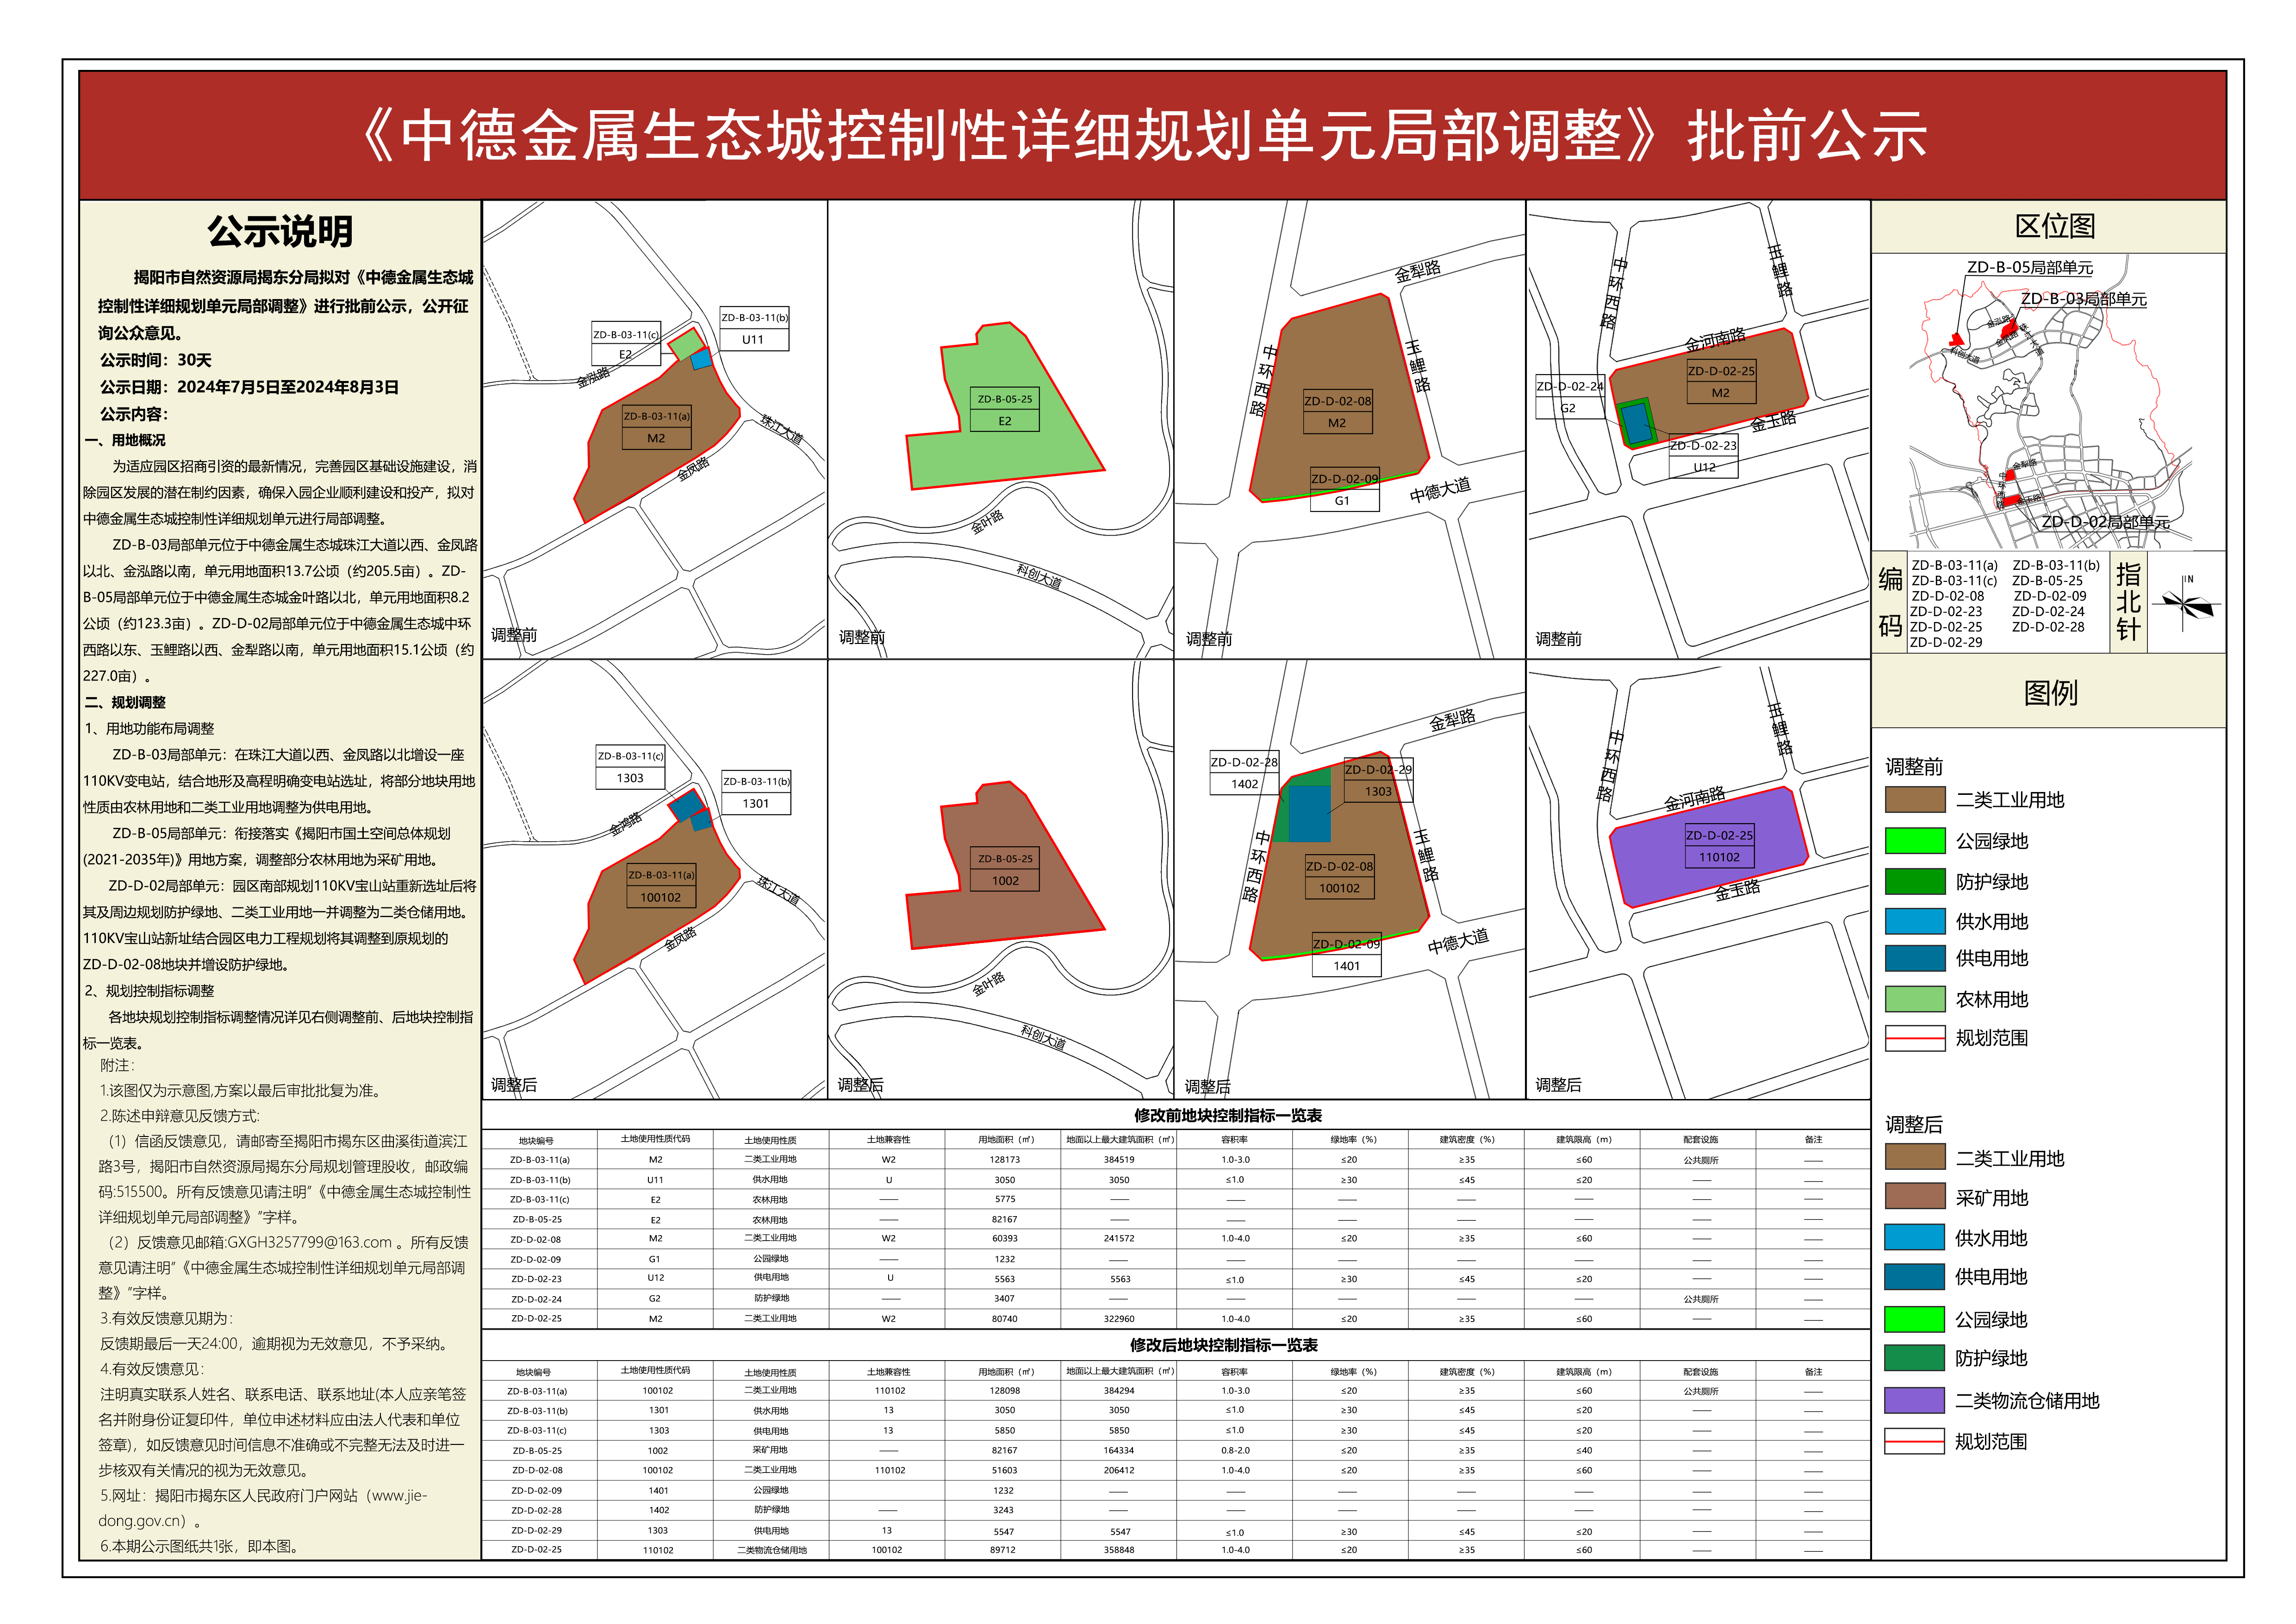
Task: Click the 公示时间：30天 line
Action: click(x=155, y=360)
